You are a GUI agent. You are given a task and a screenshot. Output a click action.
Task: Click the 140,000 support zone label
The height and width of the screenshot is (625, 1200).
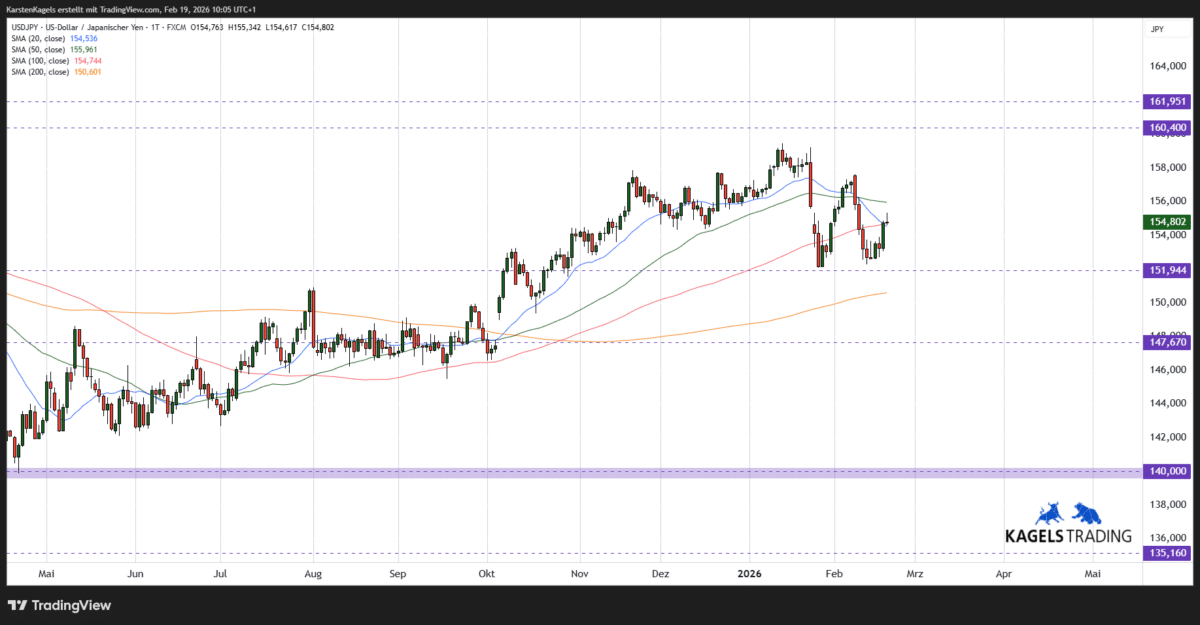point(1166,470)
